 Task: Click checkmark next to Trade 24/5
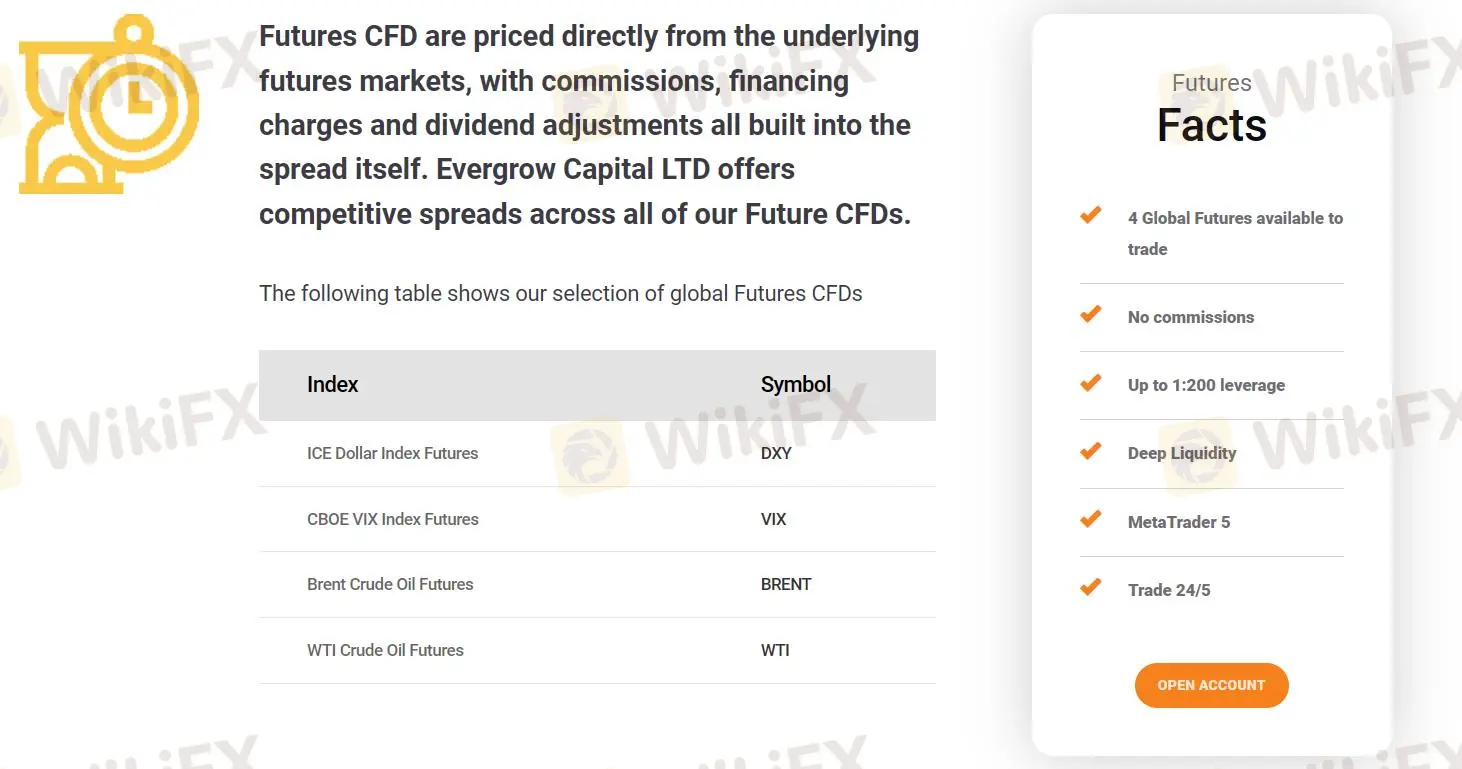[x=1091, y=587]
